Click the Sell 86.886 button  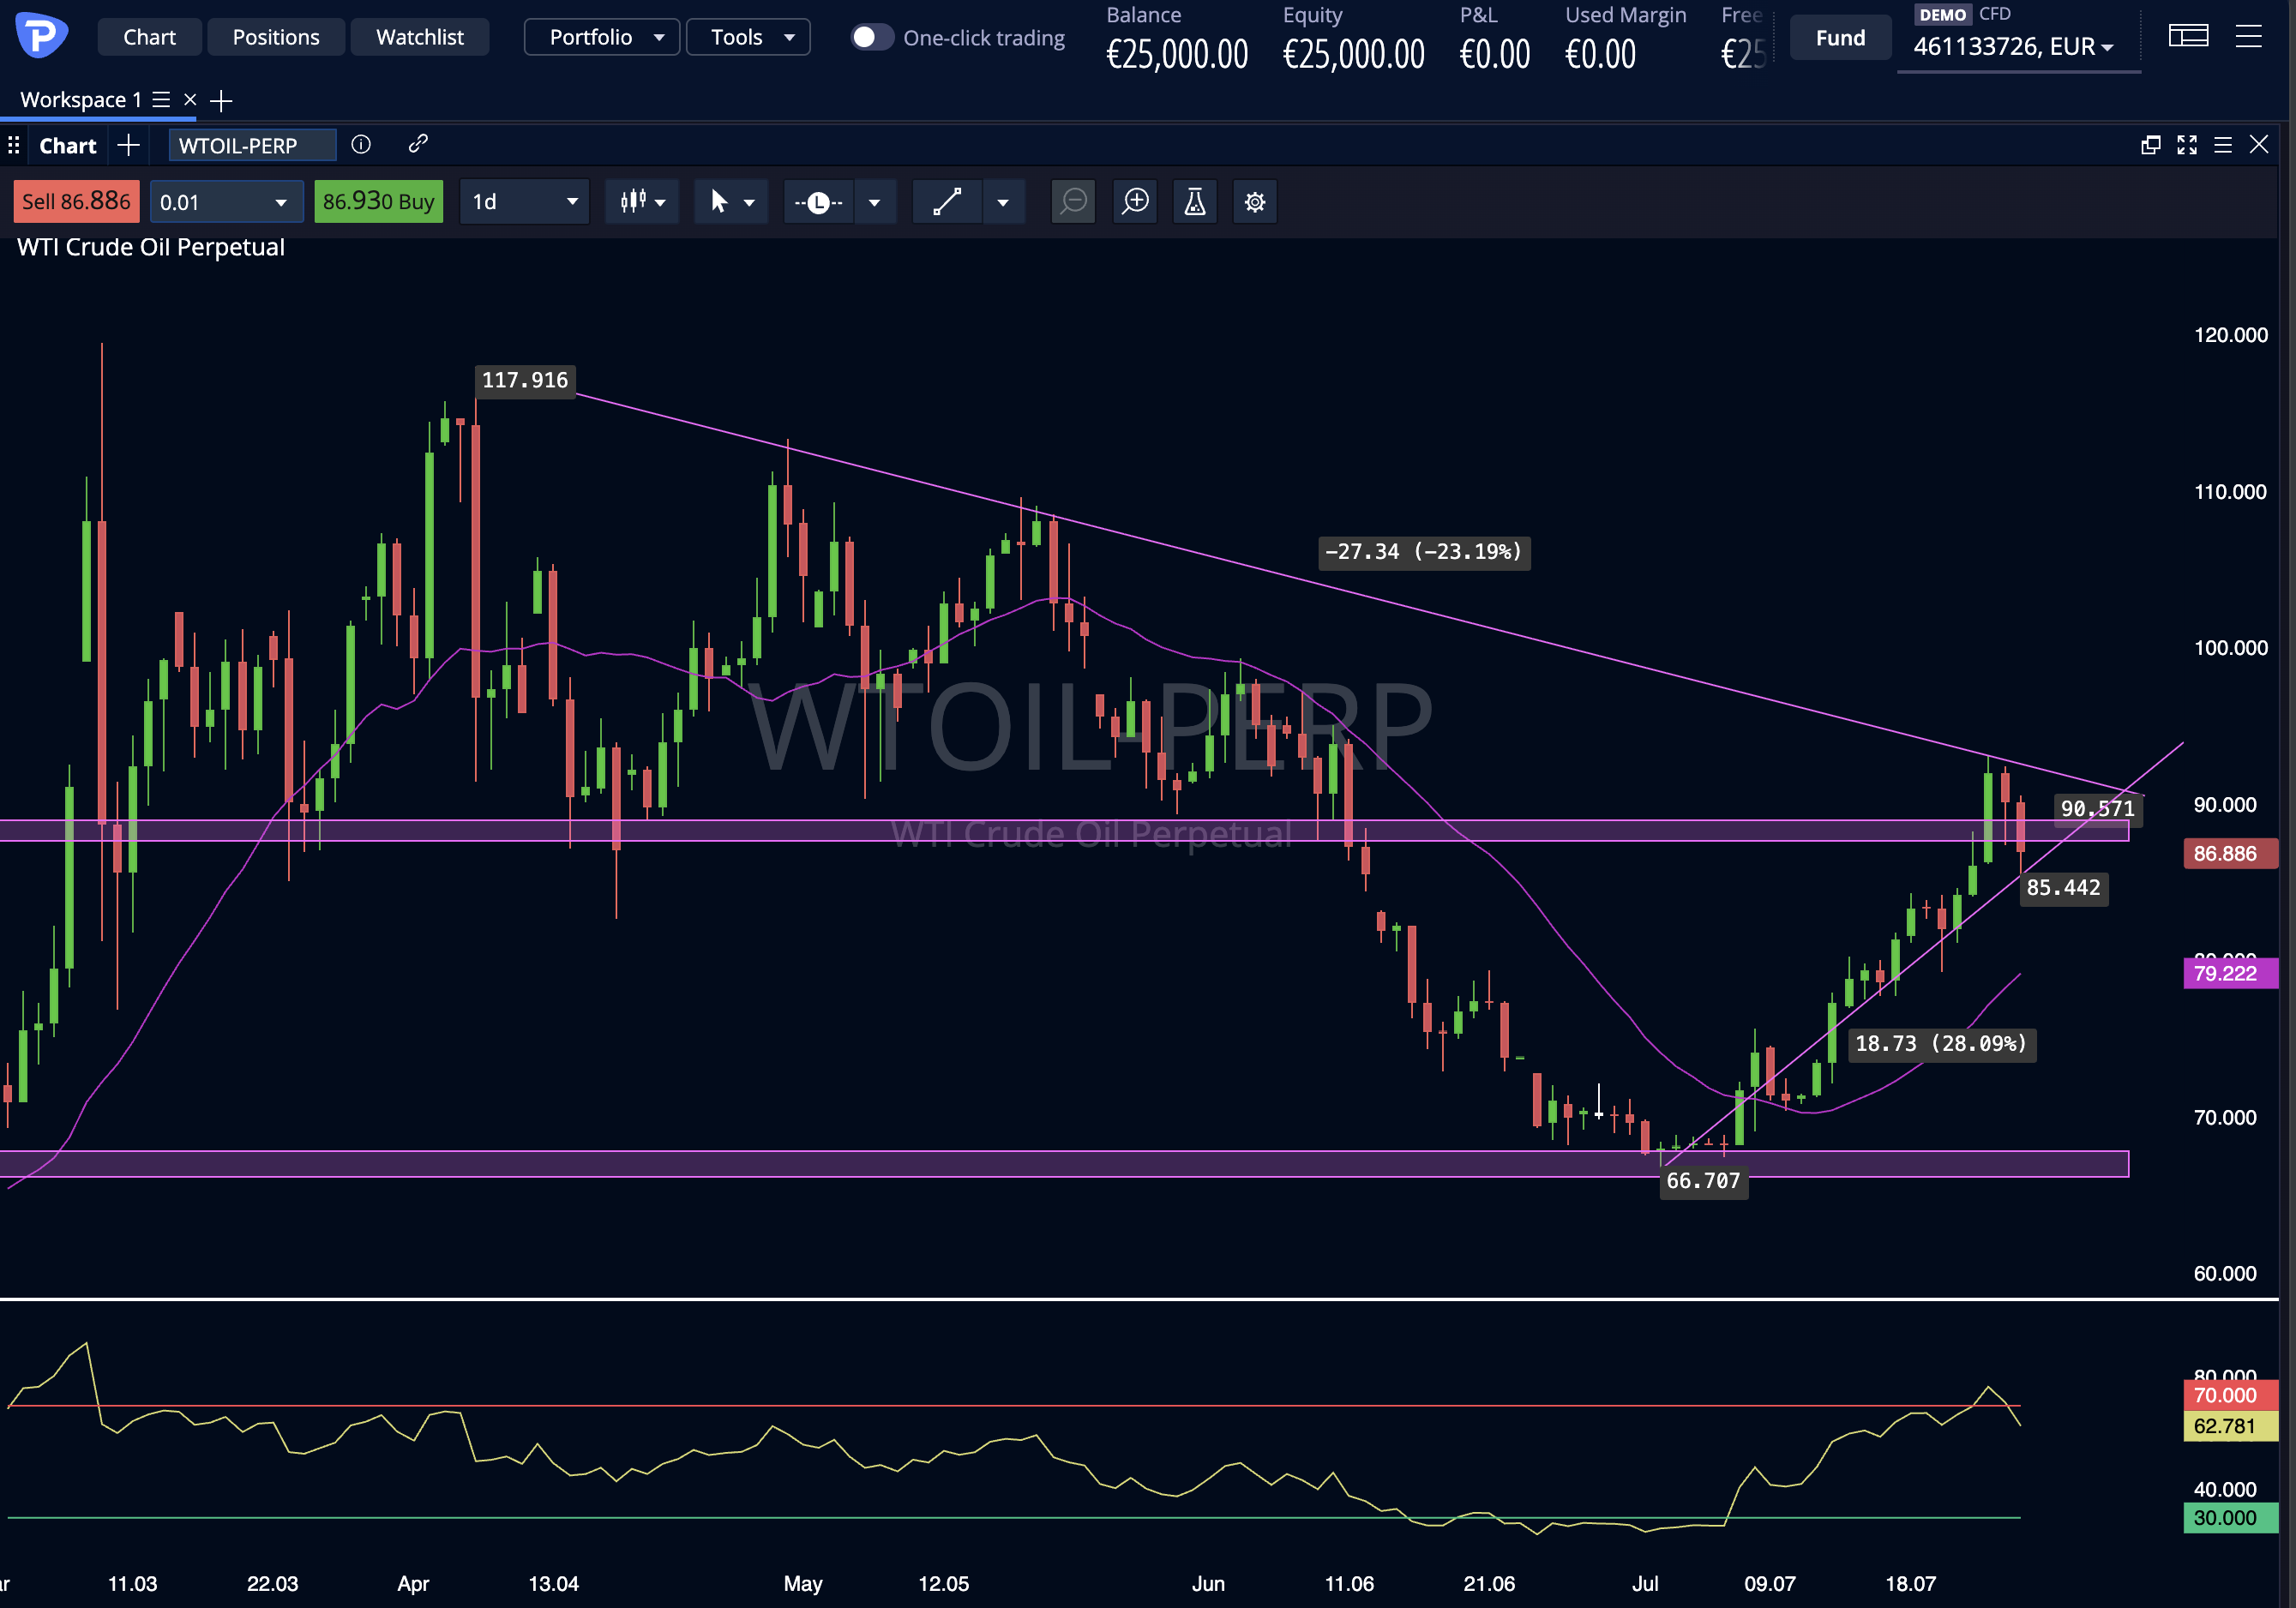tap(76, 202)
